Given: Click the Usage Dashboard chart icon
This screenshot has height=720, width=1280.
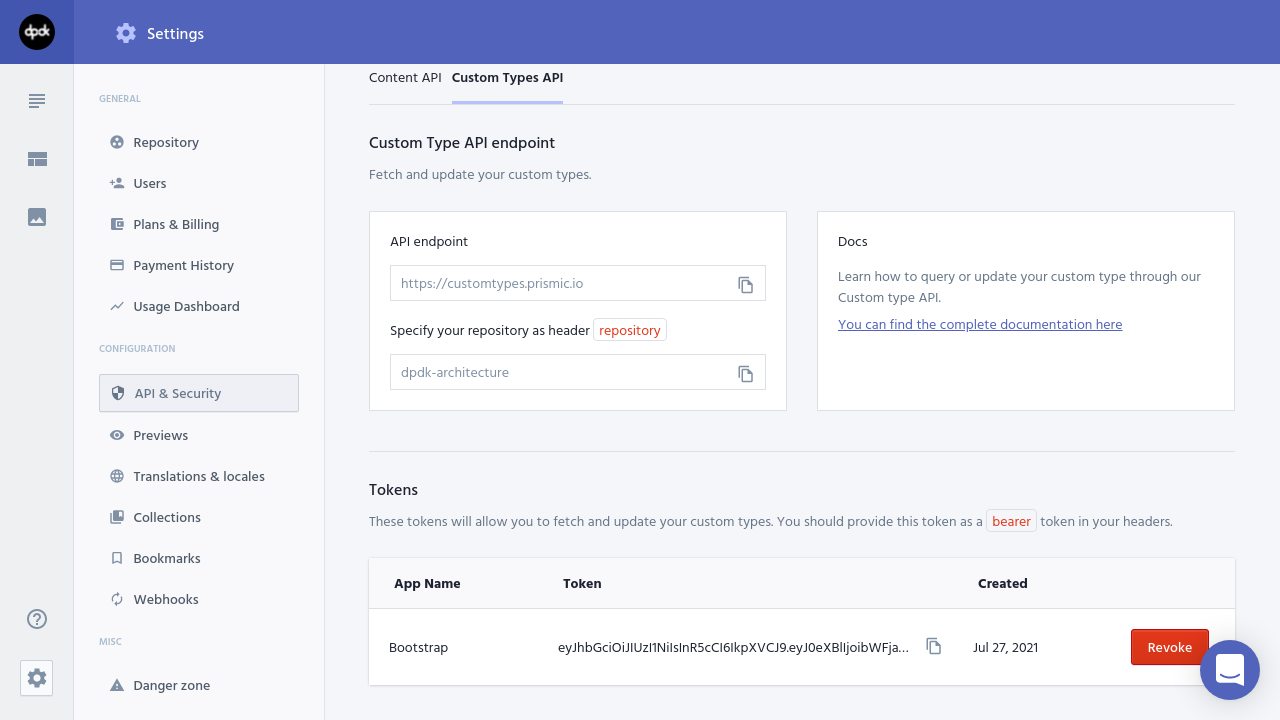Looking at the screenshot, I should (117, 306).
